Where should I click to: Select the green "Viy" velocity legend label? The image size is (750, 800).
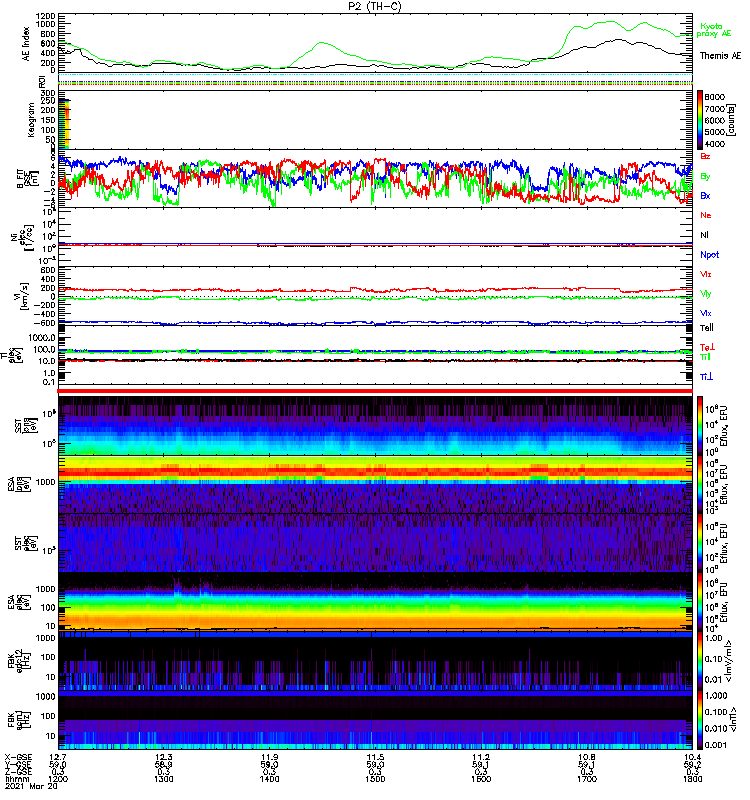click(706, 294)
